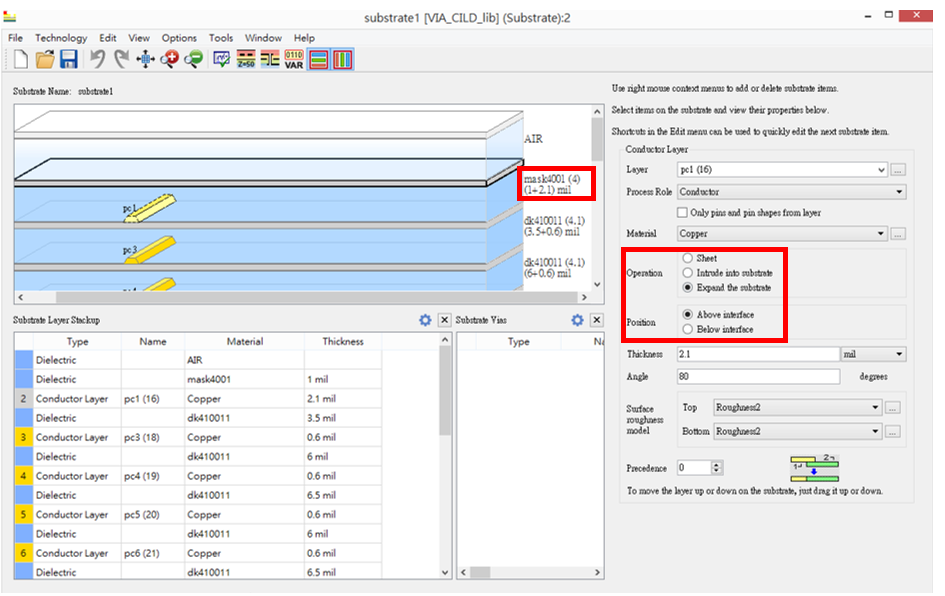Open settings gear of Substrate Layer Stackup

tap(425, 320)
